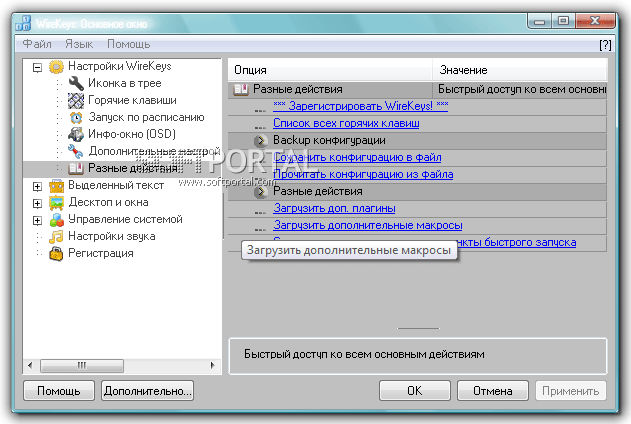Select Горячие клавиши tree item
This screenshot has width=631, height=424.
pos(132,100)
